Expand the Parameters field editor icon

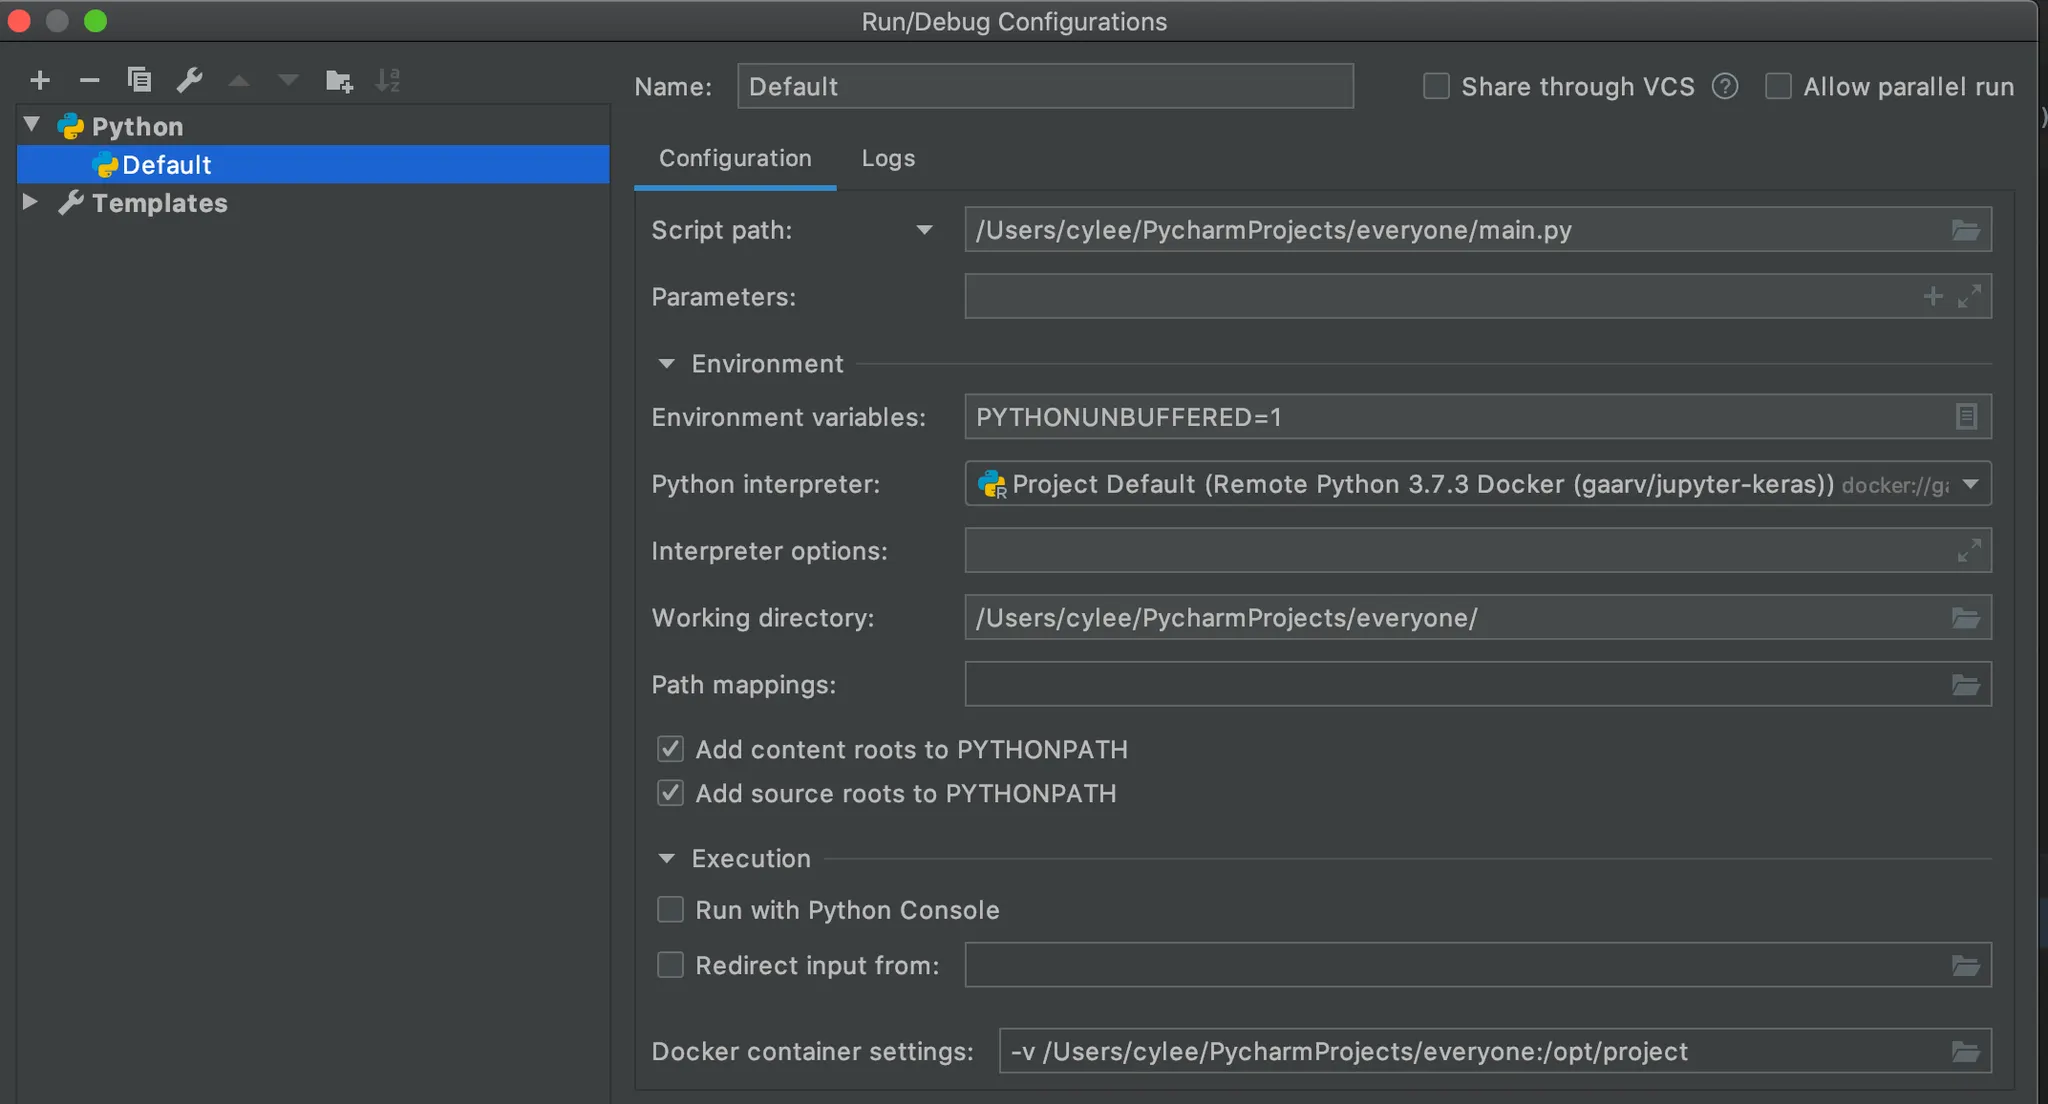point(1969,297)
